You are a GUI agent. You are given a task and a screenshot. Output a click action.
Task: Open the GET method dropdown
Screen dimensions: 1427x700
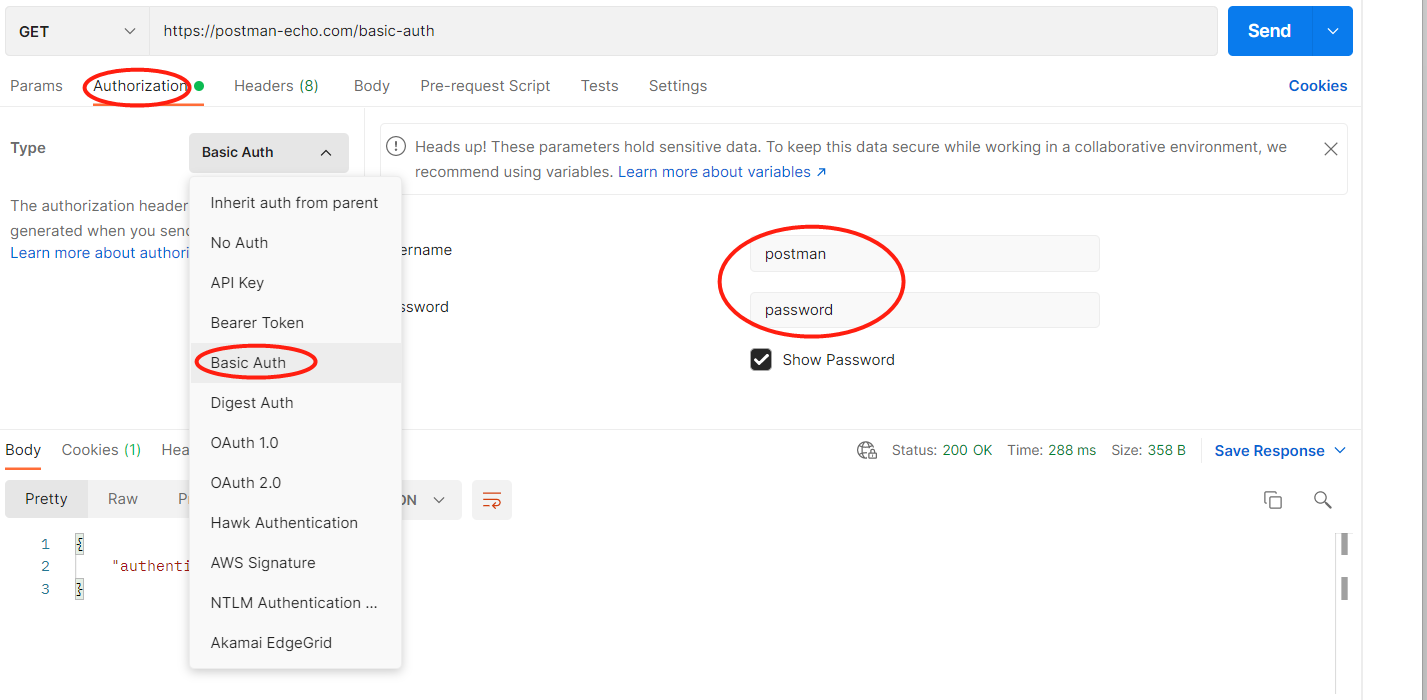[77, 31]
